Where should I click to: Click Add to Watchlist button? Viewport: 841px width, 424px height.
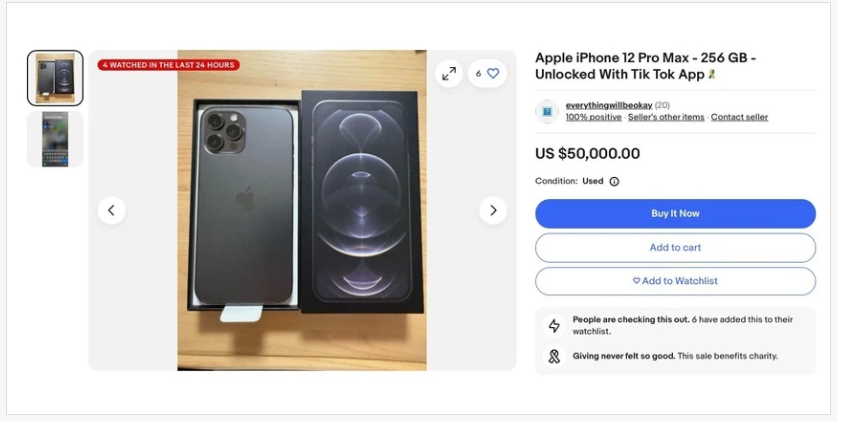coord(675,281)
